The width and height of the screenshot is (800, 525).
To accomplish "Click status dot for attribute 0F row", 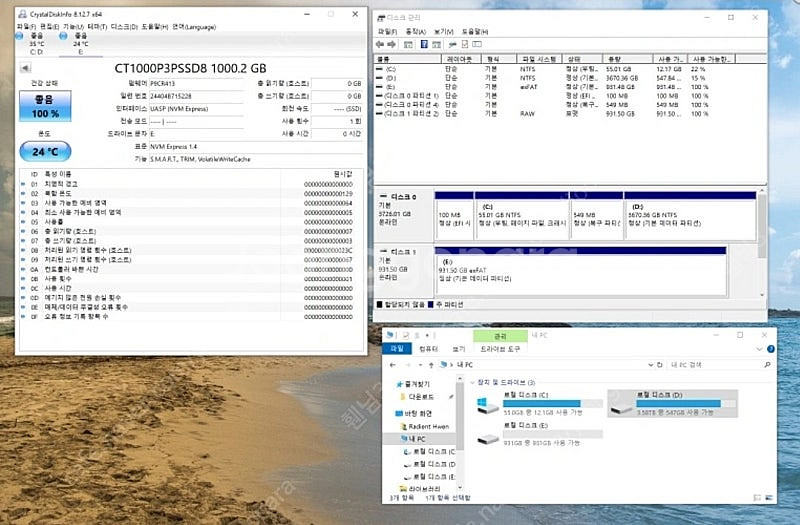I will point(23,317).
